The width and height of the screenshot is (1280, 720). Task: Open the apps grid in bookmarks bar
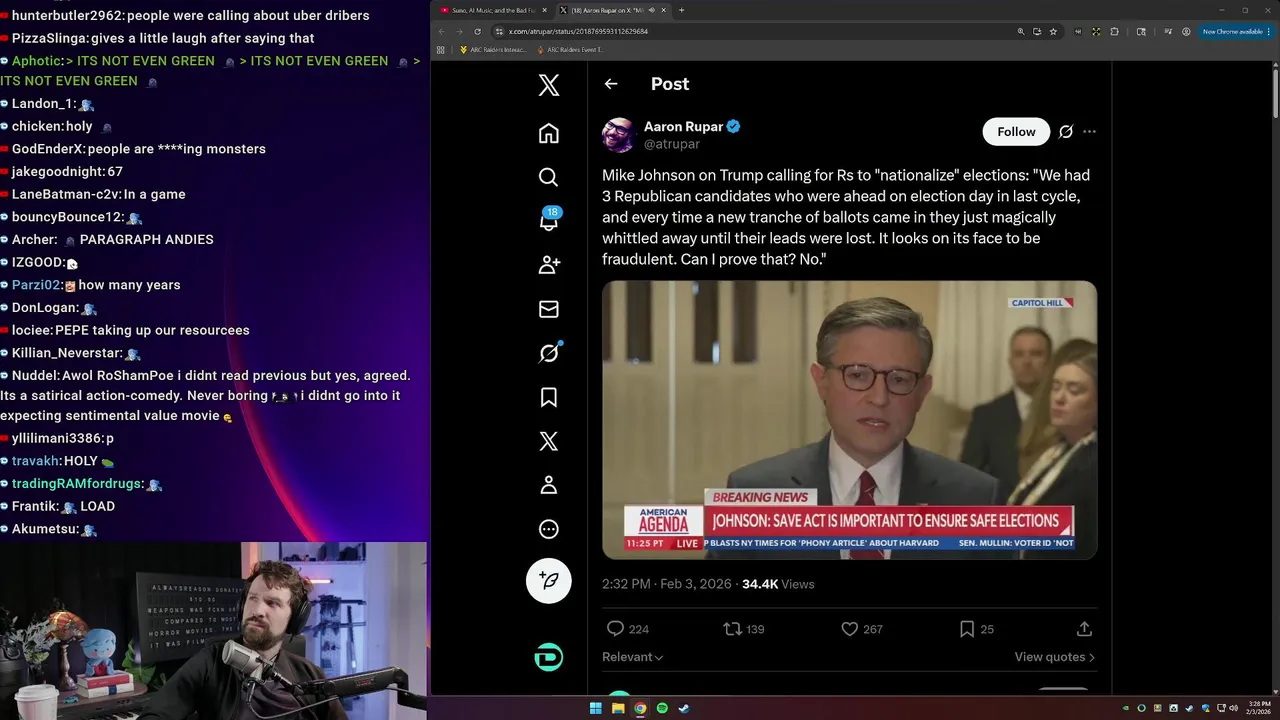[x=440, y=49]
